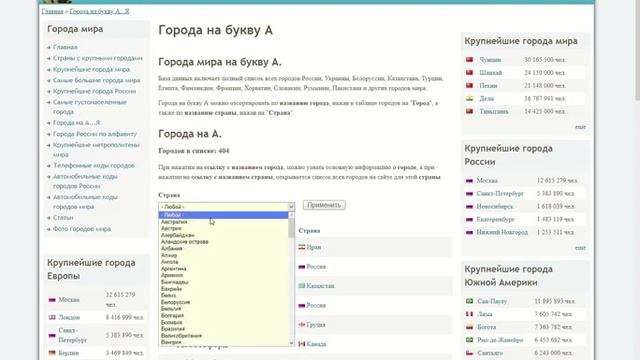Click the 30 165 500 чел. value
640x360 pixels.
pyautogui.click(x=544, y=60)
